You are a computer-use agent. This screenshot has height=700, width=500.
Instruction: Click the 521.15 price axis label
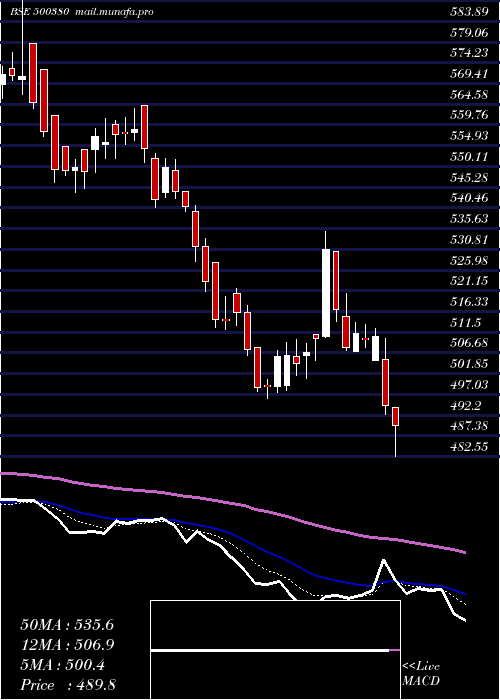click(x=468, y=281)
